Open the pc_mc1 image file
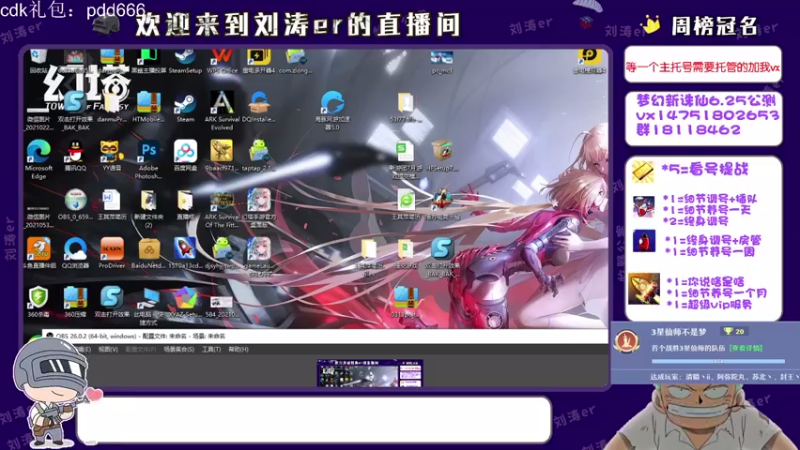 pyautogui.click(x=442, y=62)
